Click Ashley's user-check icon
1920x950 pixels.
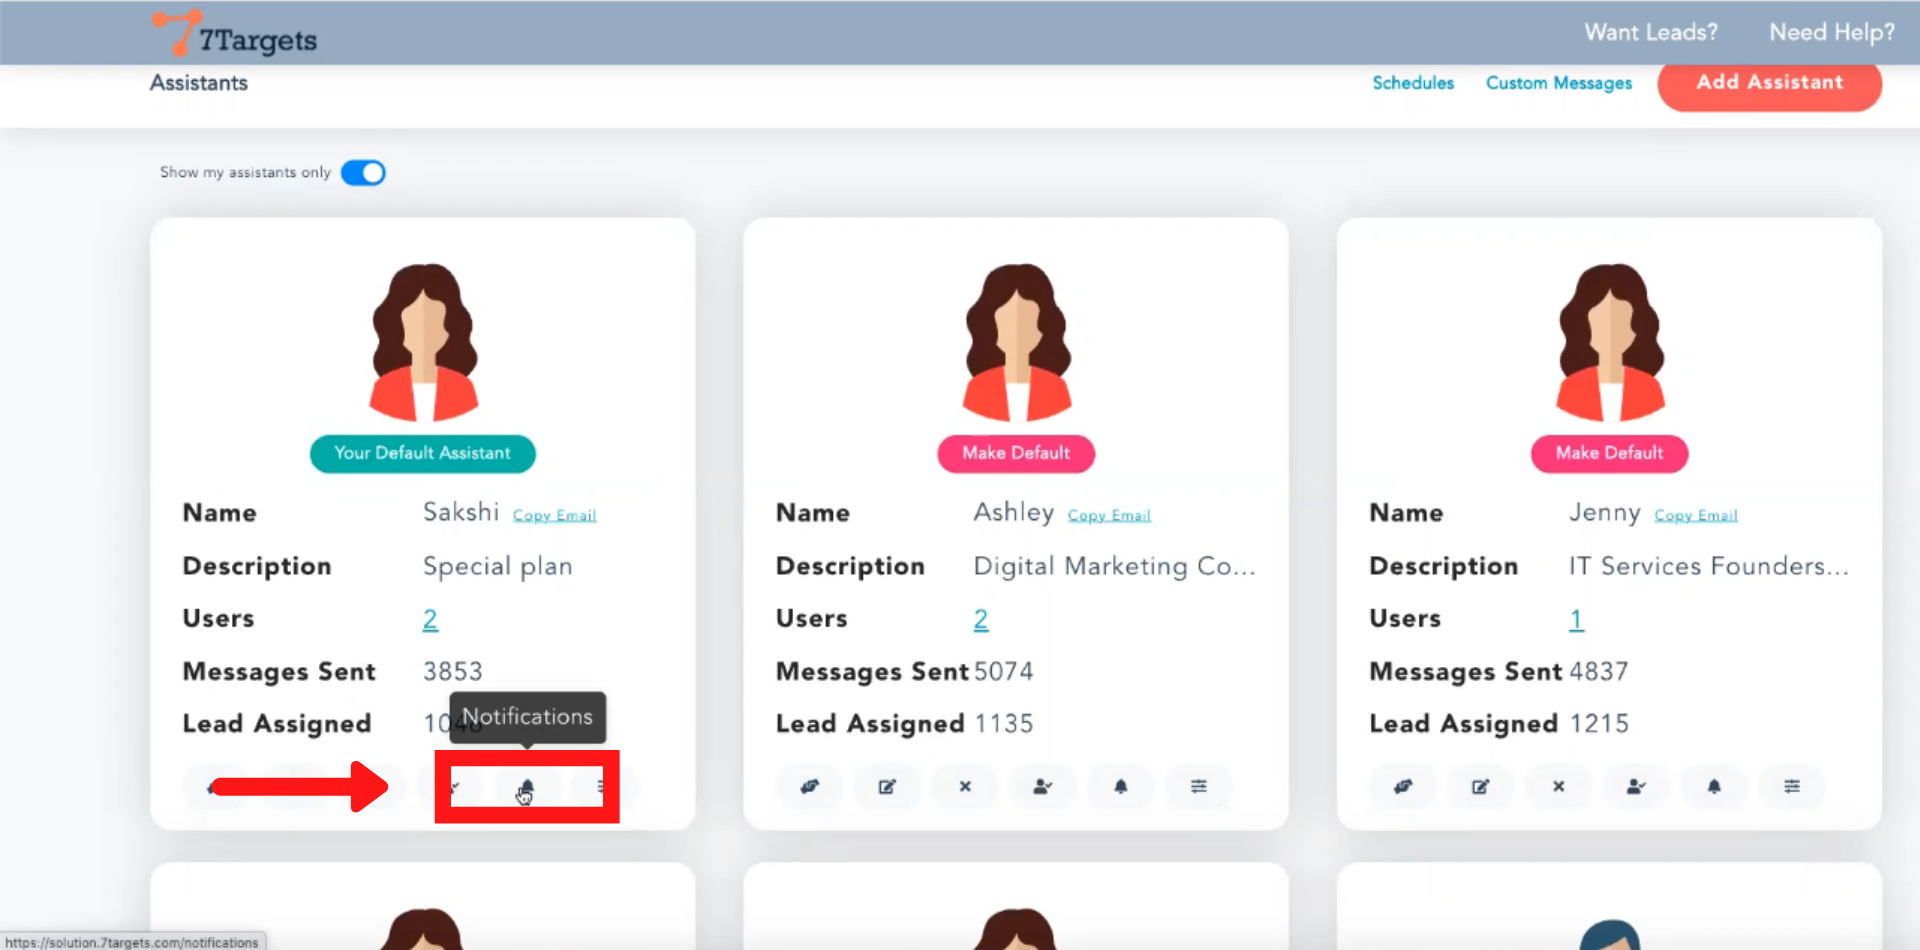(1043, 787)
